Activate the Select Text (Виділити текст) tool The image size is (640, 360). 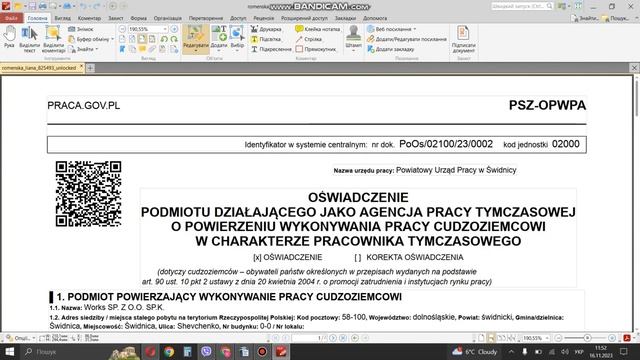point(29,39)
